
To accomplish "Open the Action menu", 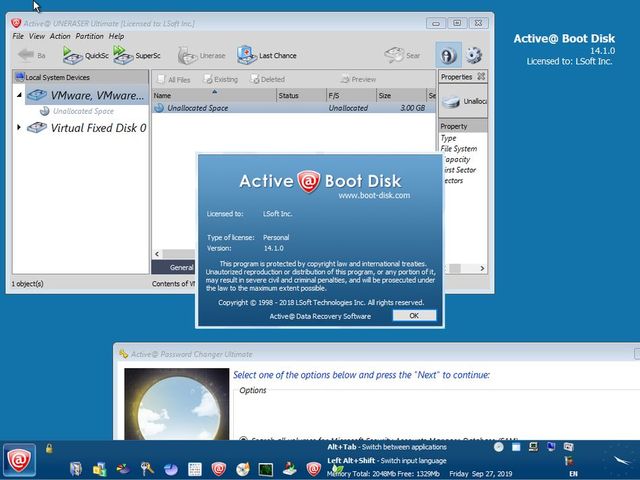I will click(60, 36).
